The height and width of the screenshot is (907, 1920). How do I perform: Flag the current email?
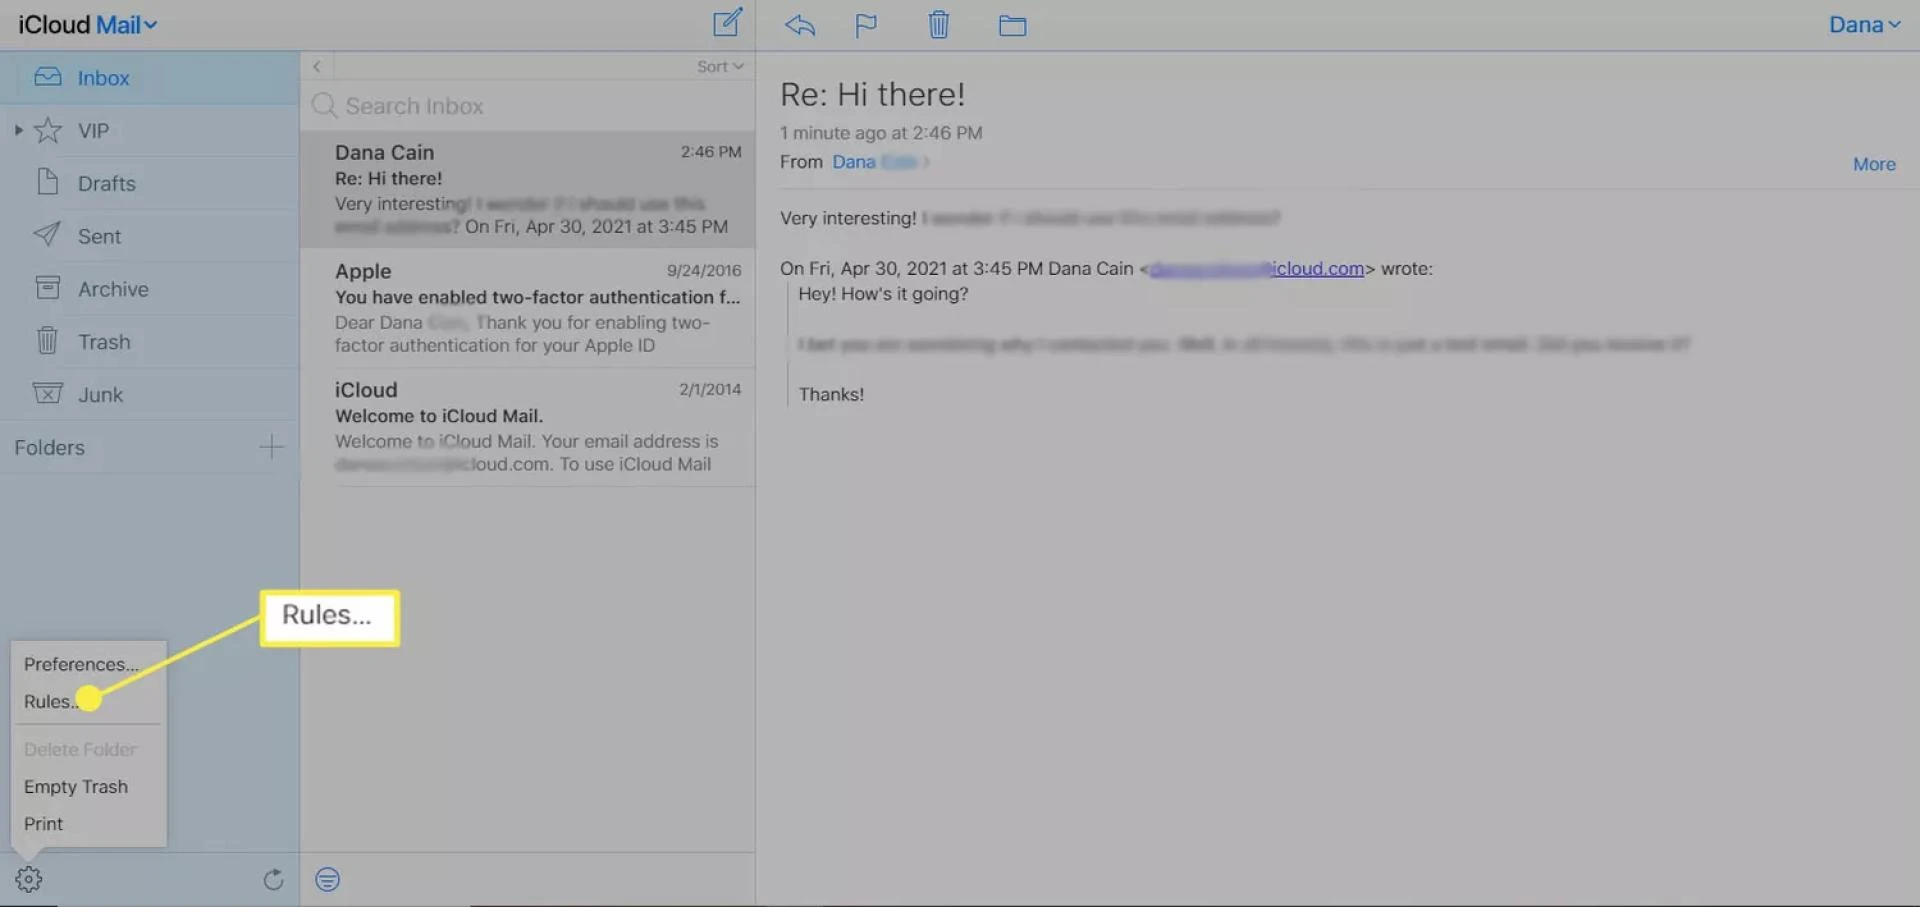click(x=865, y=25)
